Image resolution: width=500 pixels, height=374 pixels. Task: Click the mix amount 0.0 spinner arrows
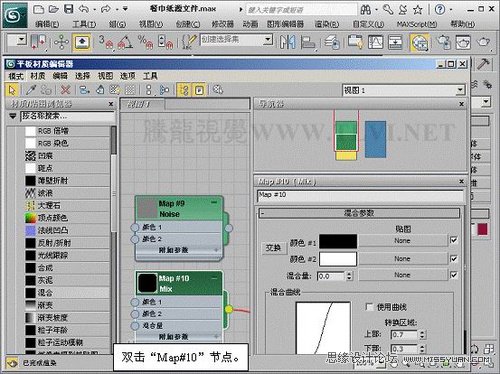pos(349,276)
